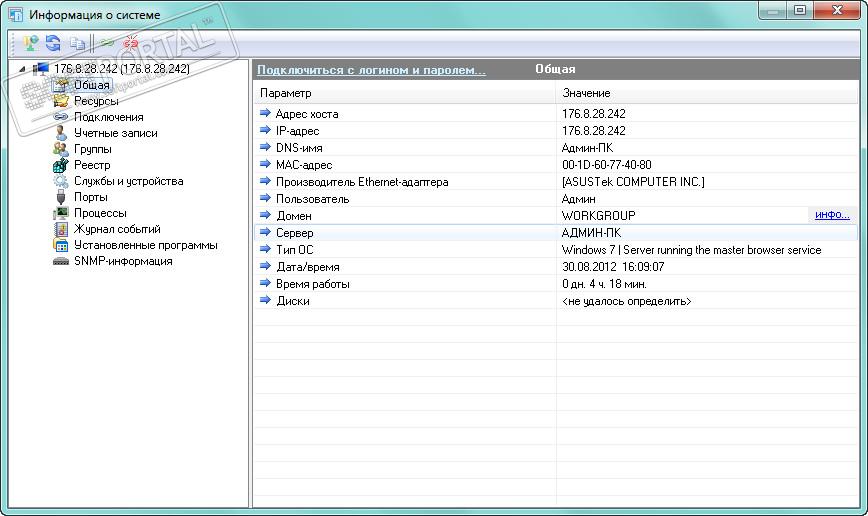Viewport: 868px width, 516px height.
Task: Select the computer icon of host 176.8.28.242
Action: [x=41, y=69]
